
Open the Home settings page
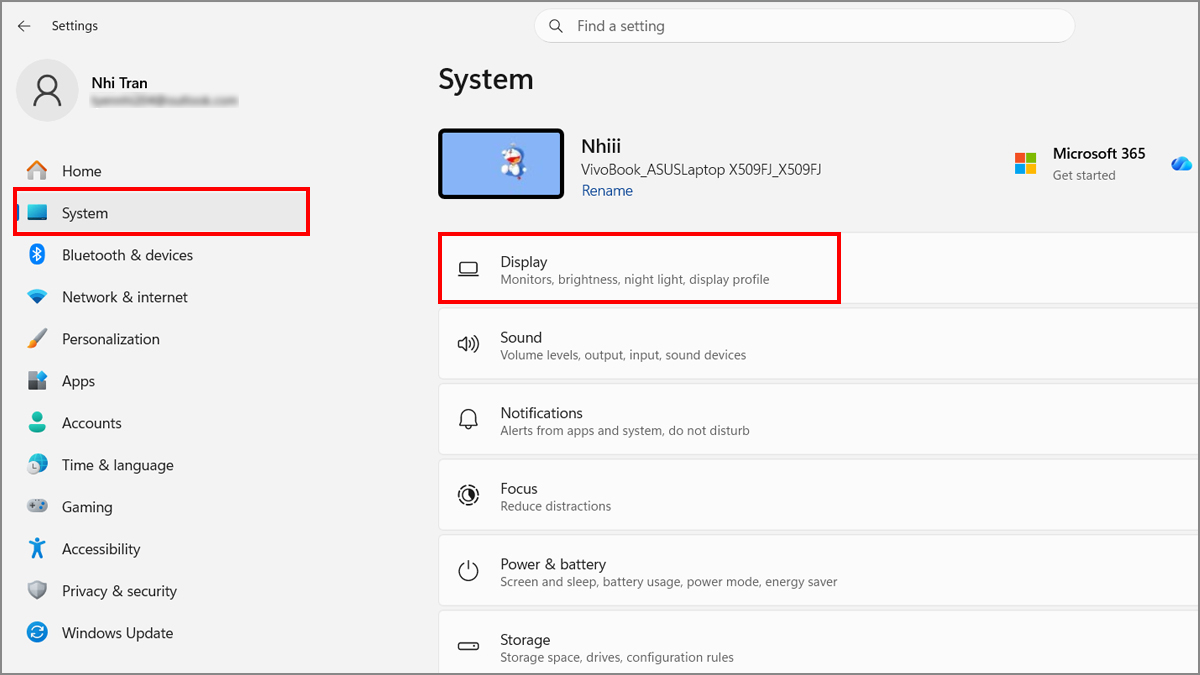162,171
